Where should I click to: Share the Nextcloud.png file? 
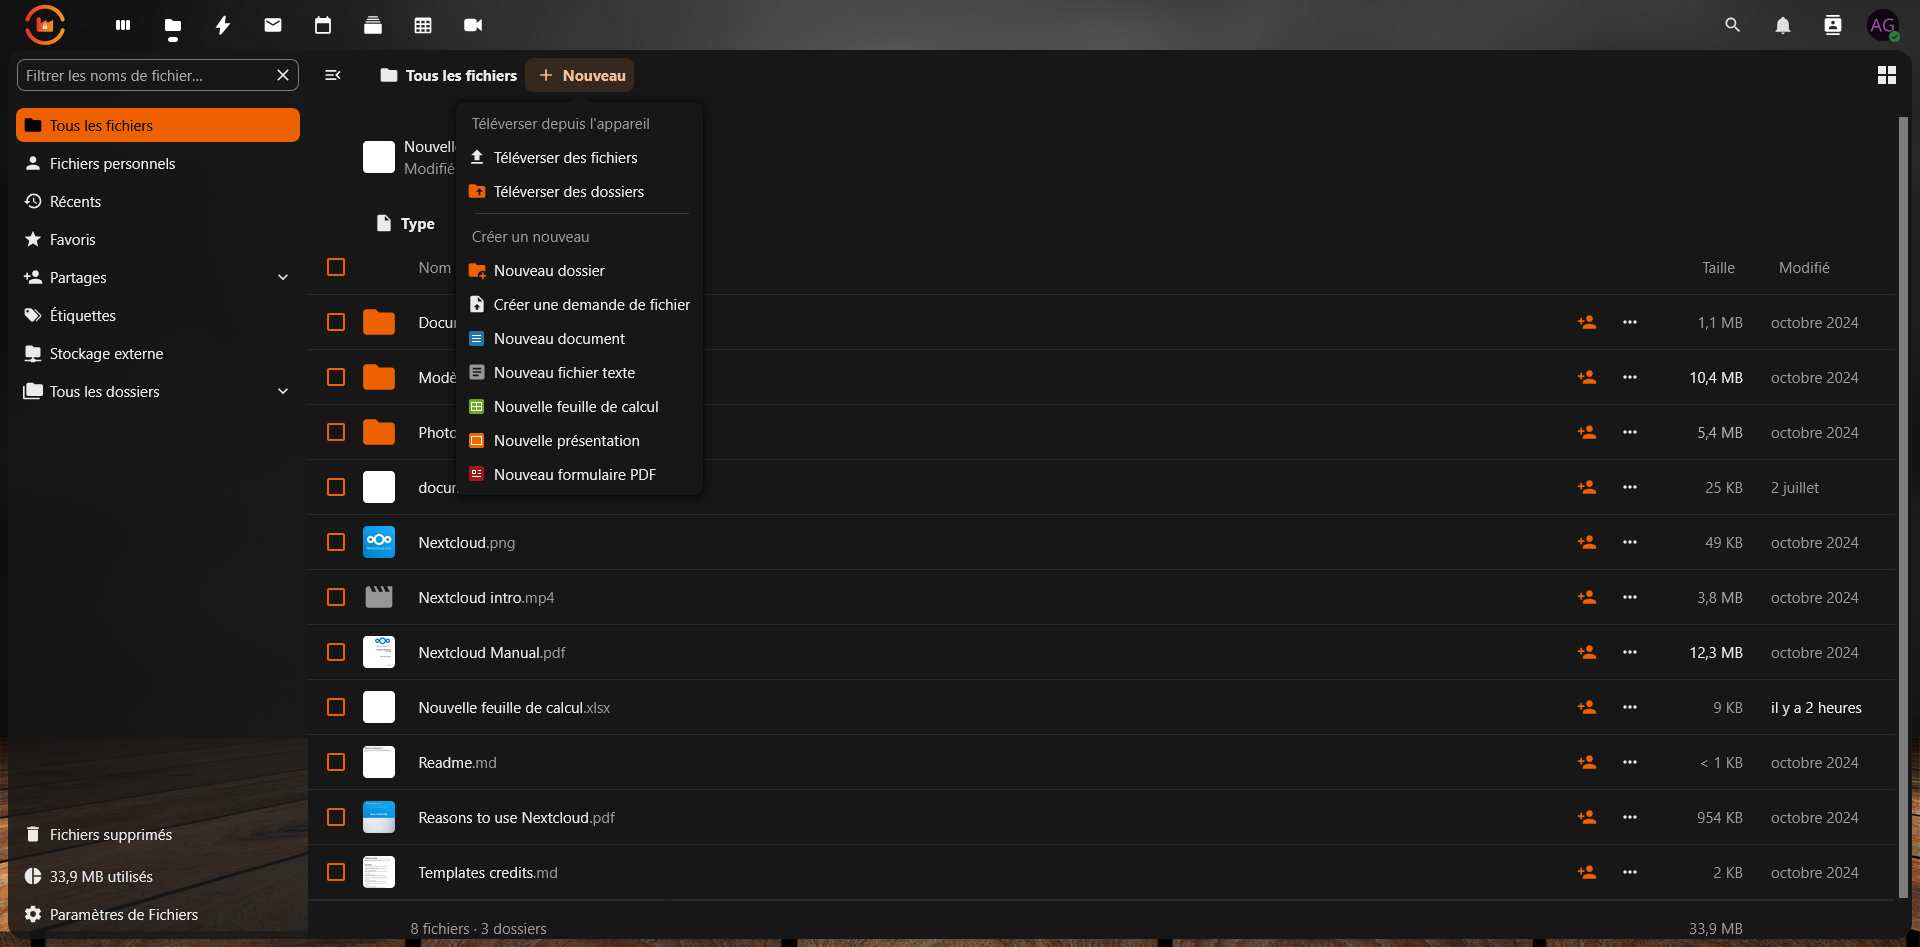(1586, 542)
